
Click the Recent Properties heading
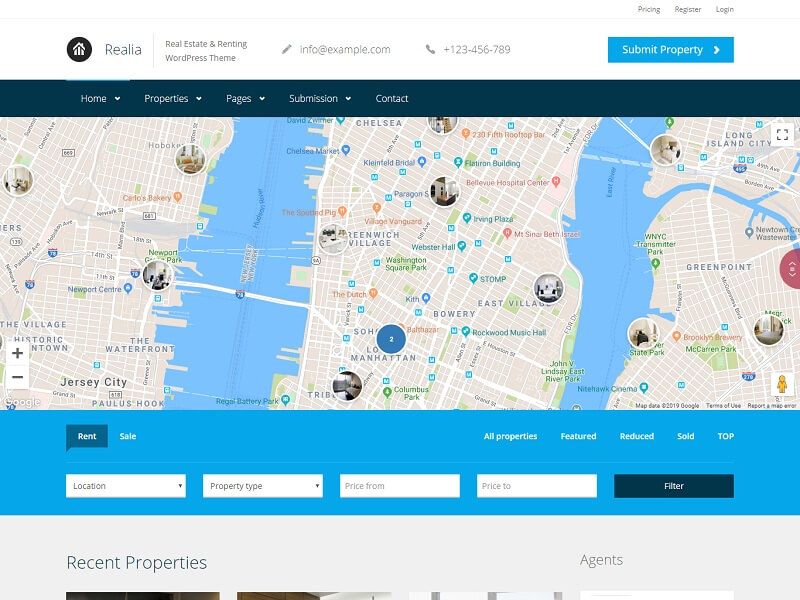click(x=136, y=562)
